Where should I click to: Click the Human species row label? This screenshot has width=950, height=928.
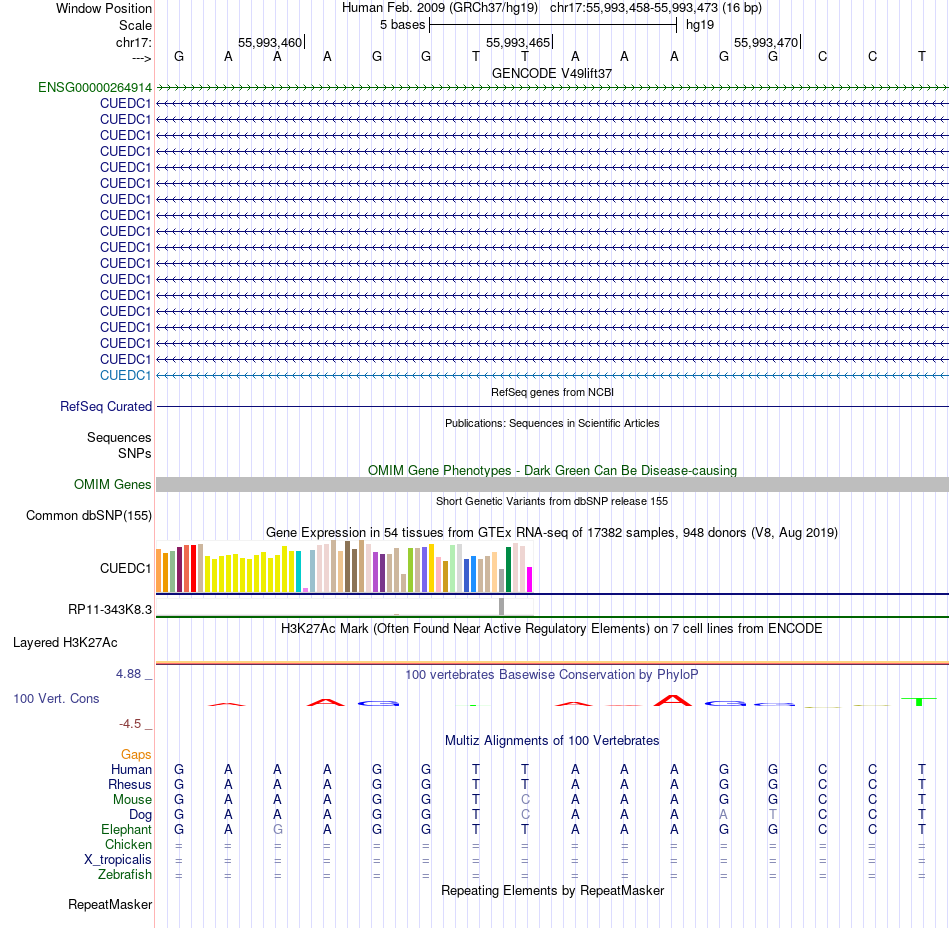pos(131,769)
